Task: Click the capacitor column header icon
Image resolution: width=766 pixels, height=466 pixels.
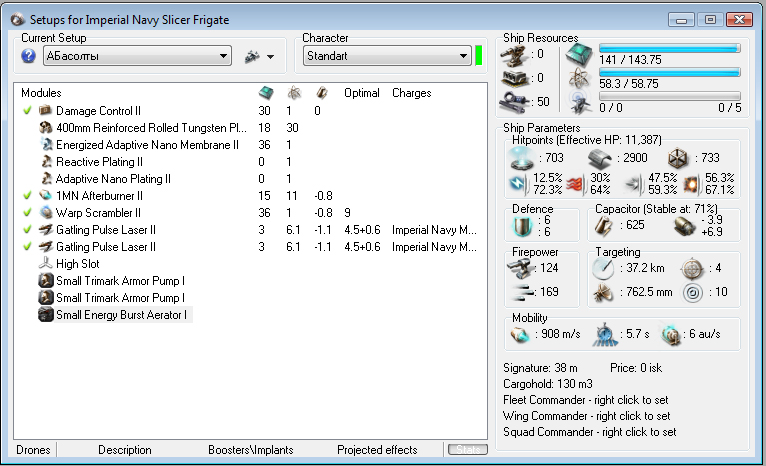Action: click(x=321, y=93)
